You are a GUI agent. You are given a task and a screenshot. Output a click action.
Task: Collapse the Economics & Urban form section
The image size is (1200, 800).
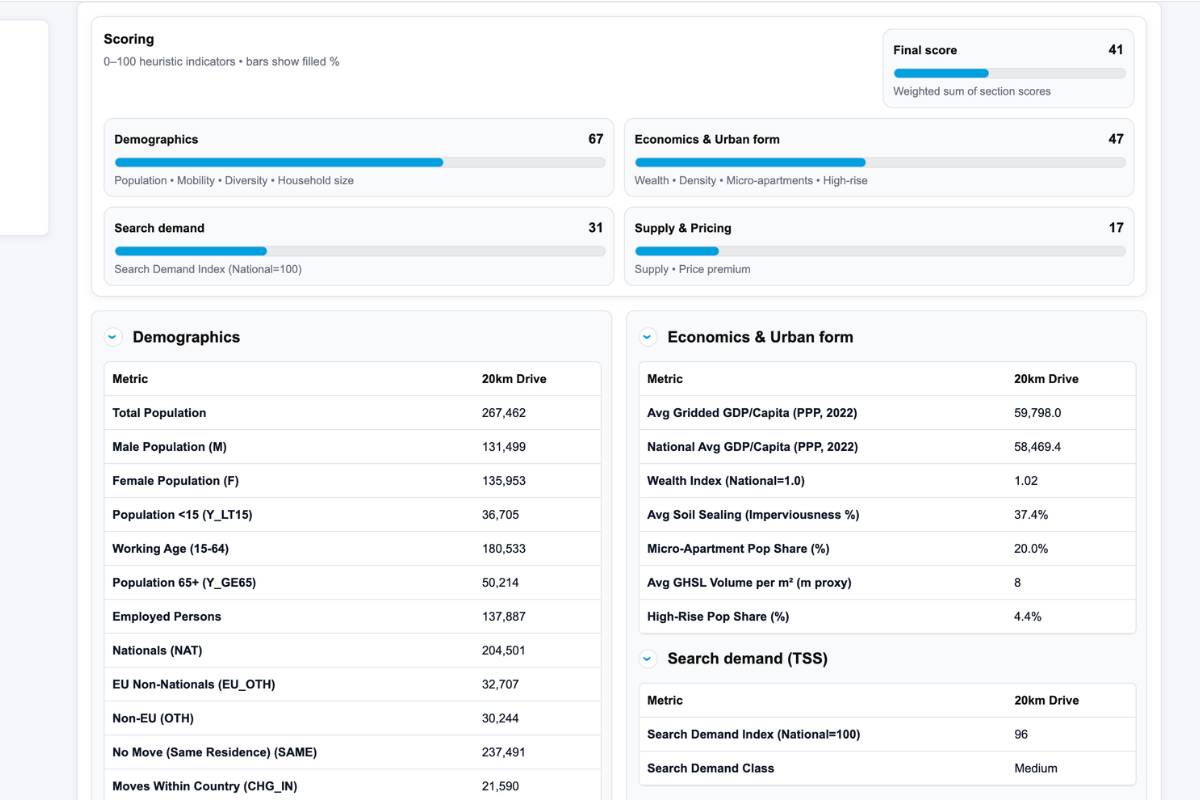tap(646, 337)
